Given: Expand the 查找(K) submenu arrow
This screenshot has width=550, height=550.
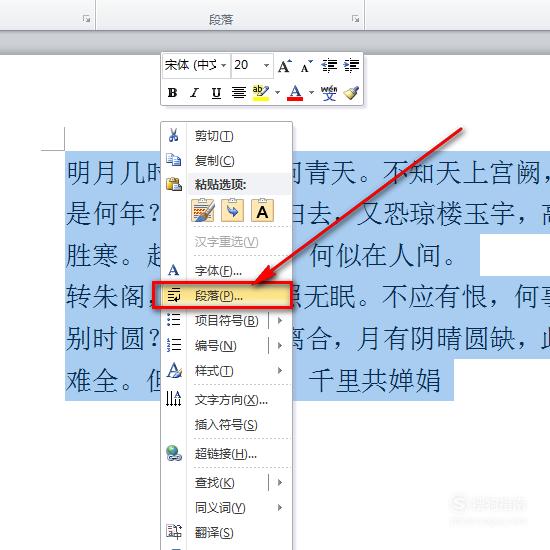Looking at the screenshot, I should tap(280, 483).
